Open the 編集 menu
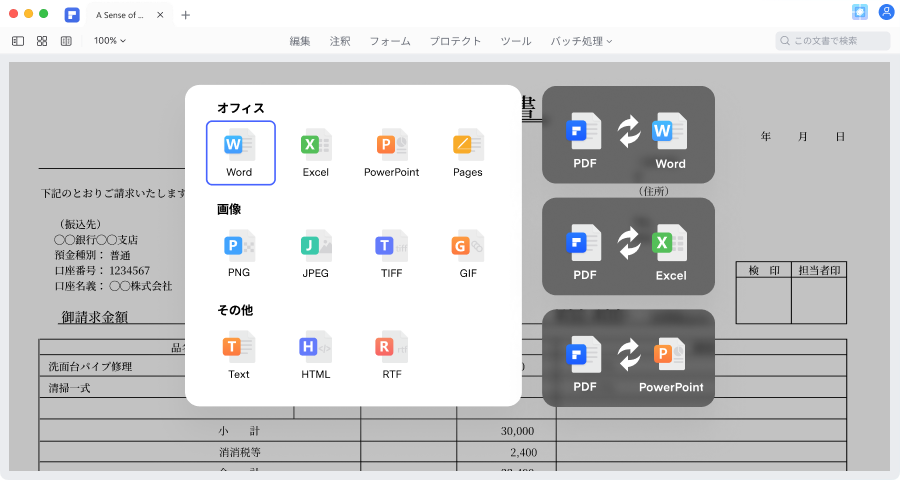 tap(300, 41)
